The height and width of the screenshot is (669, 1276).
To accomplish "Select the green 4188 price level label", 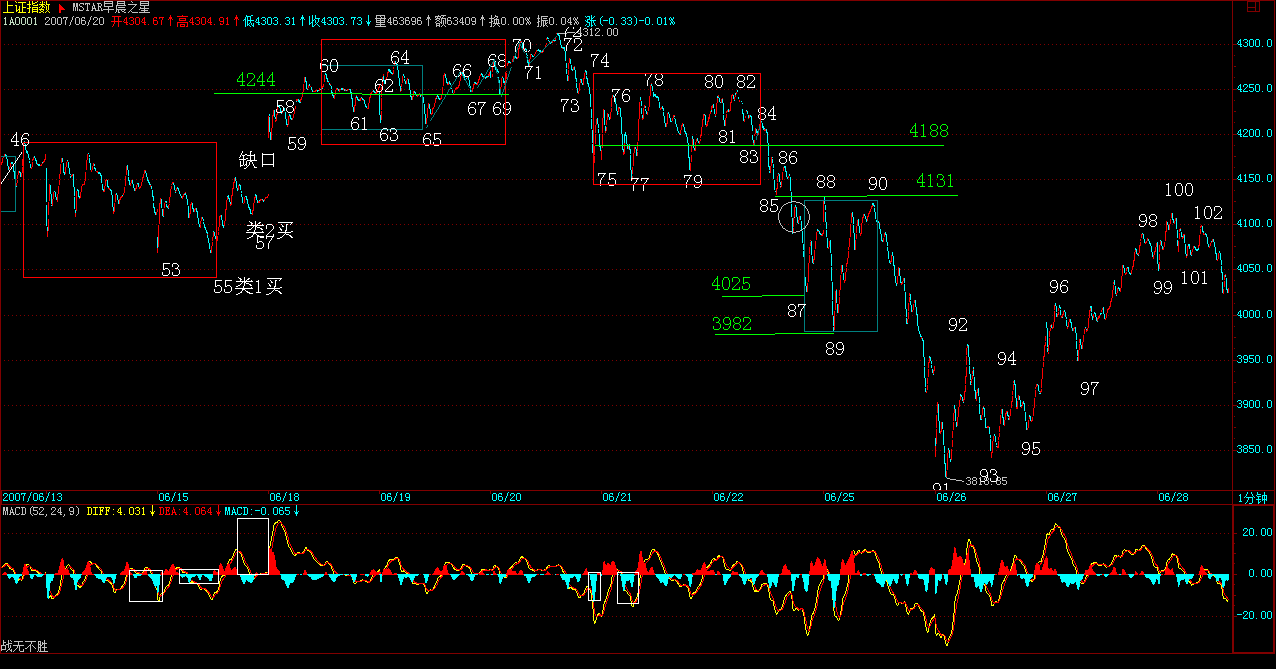I will [928, 131].
